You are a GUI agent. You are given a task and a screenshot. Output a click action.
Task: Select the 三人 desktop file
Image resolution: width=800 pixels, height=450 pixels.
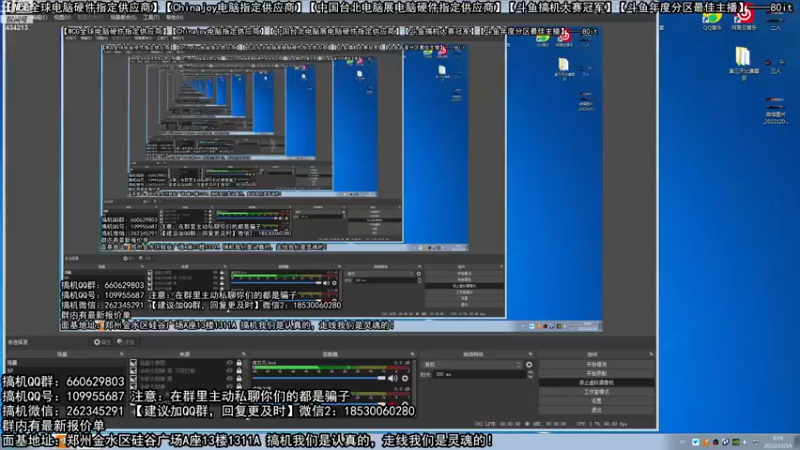776,66
